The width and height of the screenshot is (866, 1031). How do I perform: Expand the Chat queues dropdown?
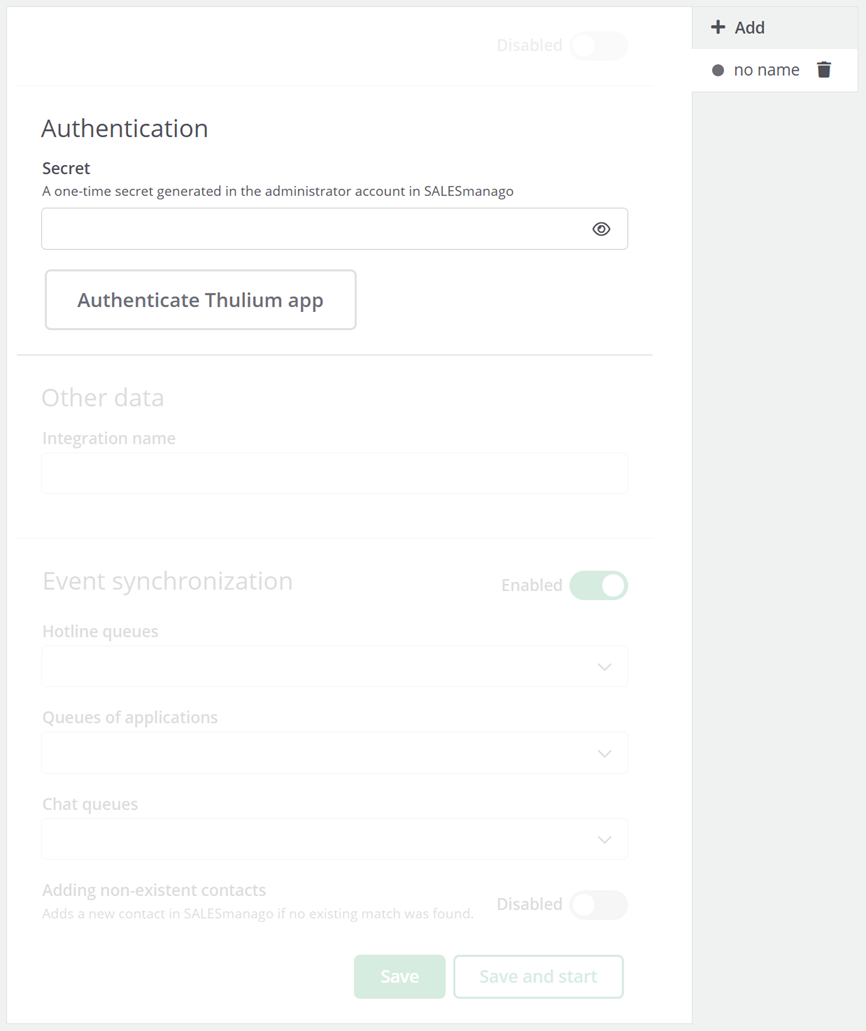click(x=334, y=839)
